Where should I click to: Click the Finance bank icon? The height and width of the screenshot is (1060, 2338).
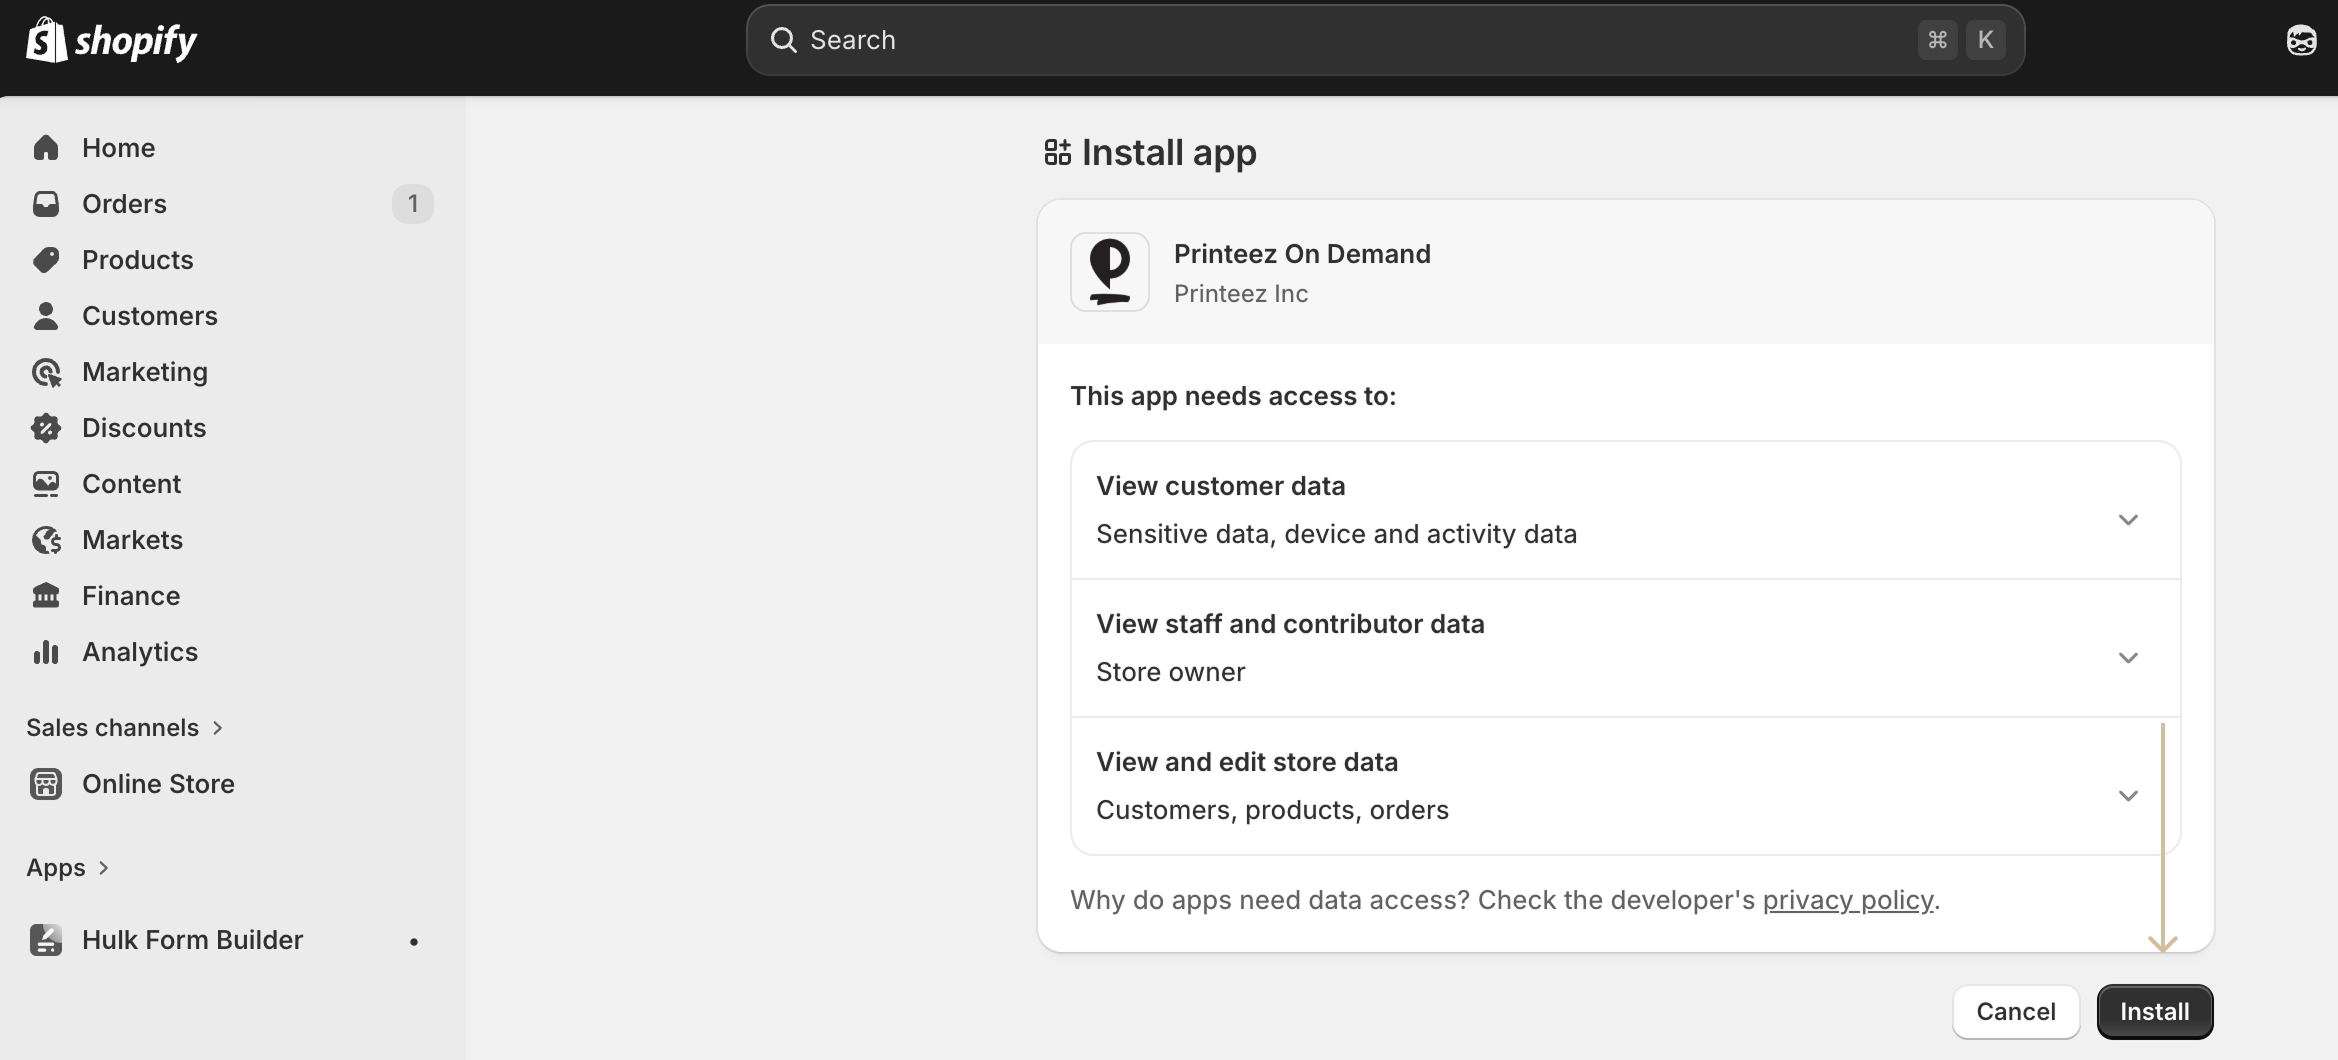(46, 596)
